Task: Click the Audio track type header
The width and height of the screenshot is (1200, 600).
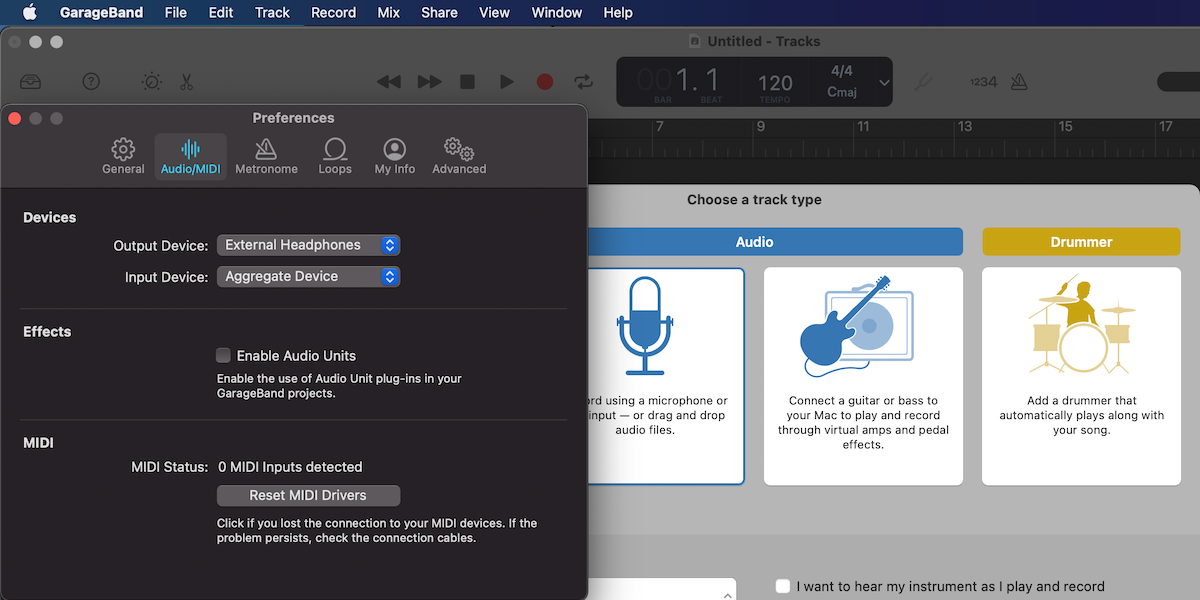Action: point(755,241)
